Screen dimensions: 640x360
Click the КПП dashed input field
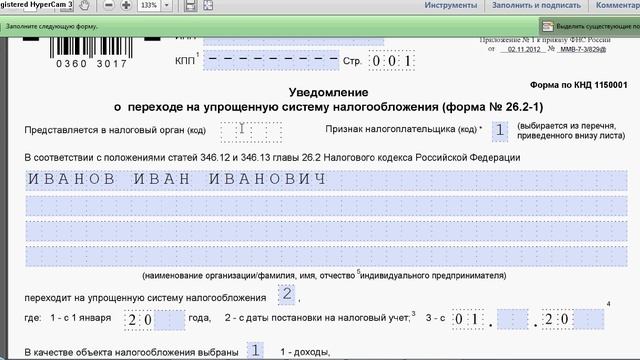click(271, 60)
